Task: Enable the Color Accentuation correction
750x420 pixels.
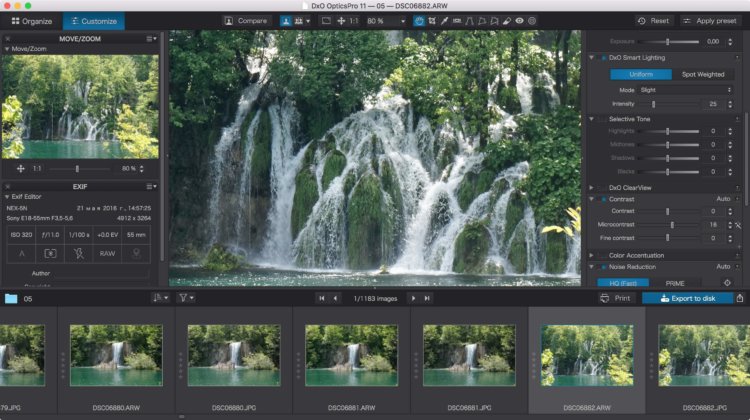Action: point(604,256)
